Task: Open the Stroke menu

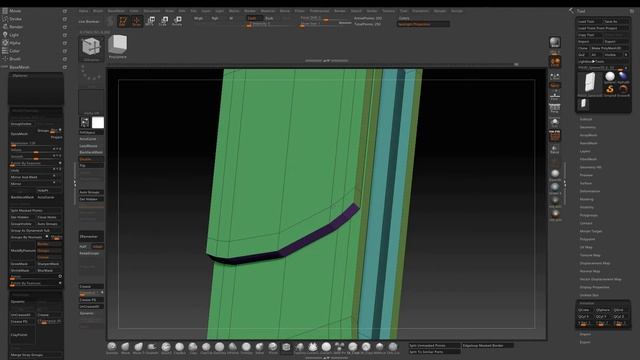Action: [16, 19]
